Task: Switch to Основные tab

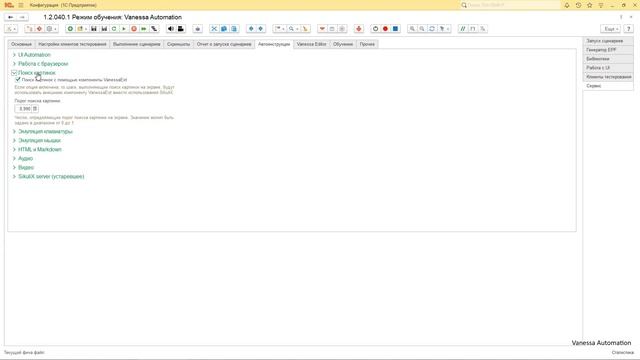Action: (22, 44)
